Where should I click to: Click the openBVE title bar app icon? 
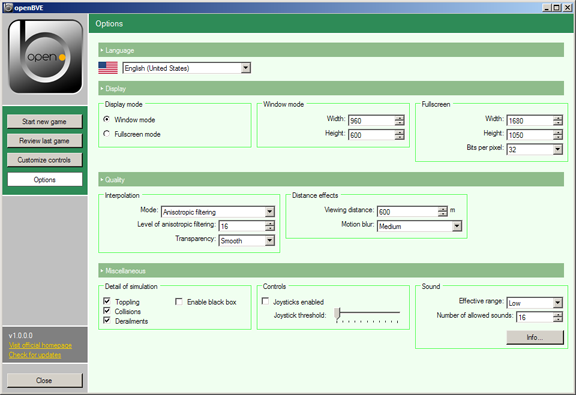(x=8, y=7)
